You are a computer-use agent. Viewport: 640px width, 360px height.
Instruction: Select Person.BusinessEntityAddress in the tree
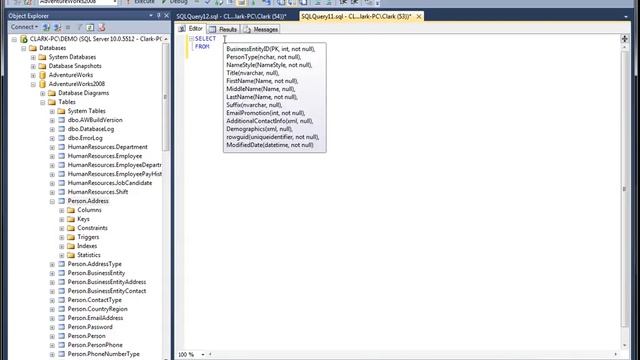pos(107,282)
